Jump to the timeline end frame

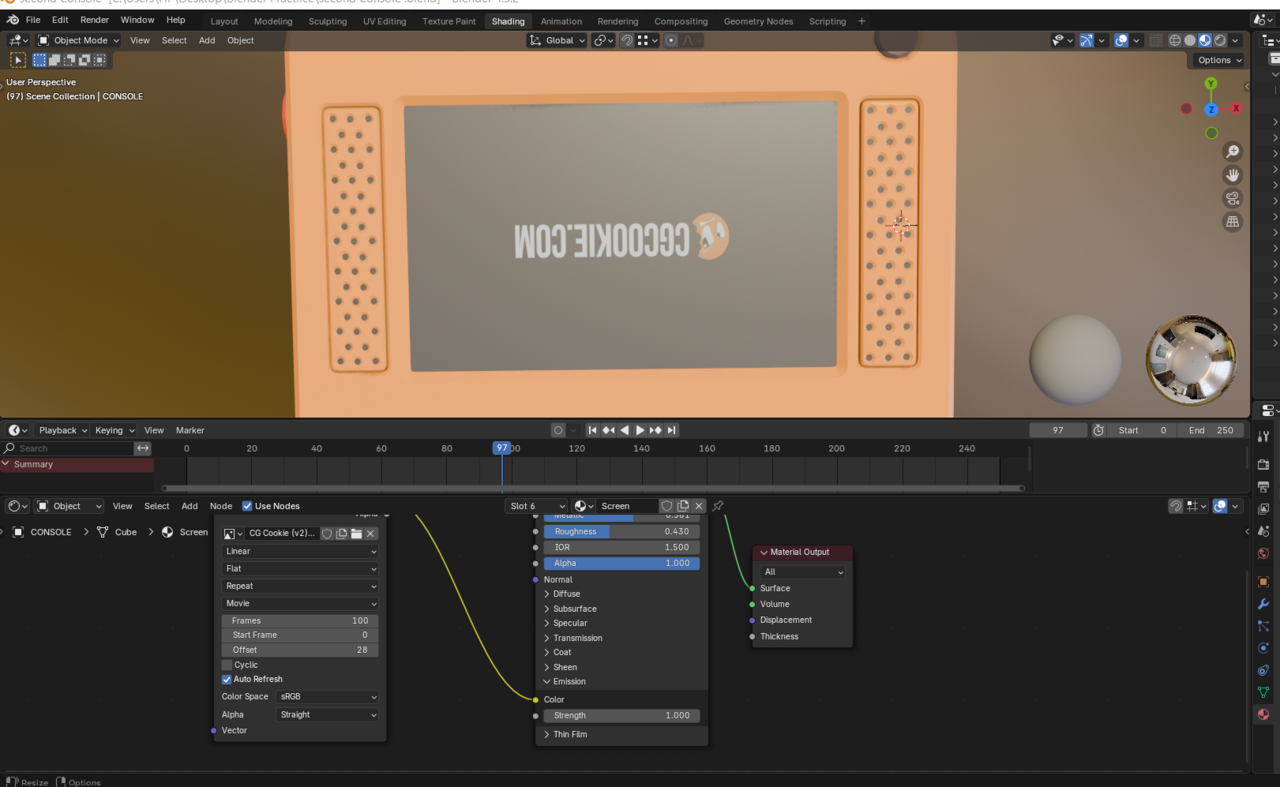(672, 430)
